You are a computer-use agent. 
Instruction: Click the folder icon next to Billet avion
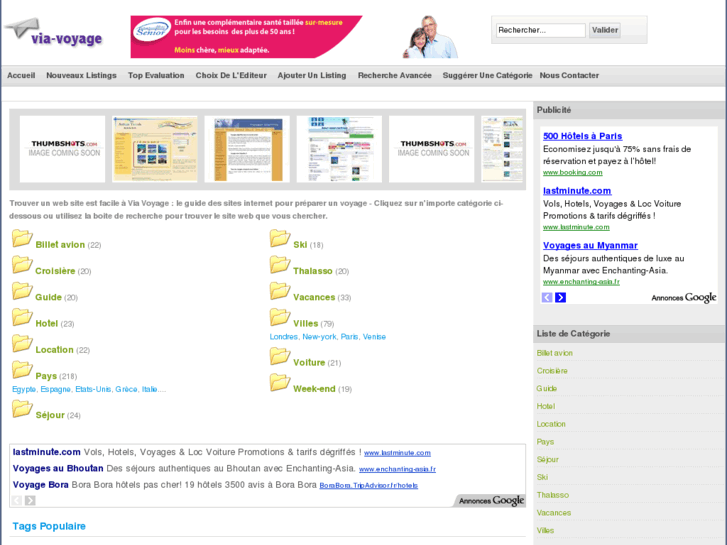tap(22, 238)
